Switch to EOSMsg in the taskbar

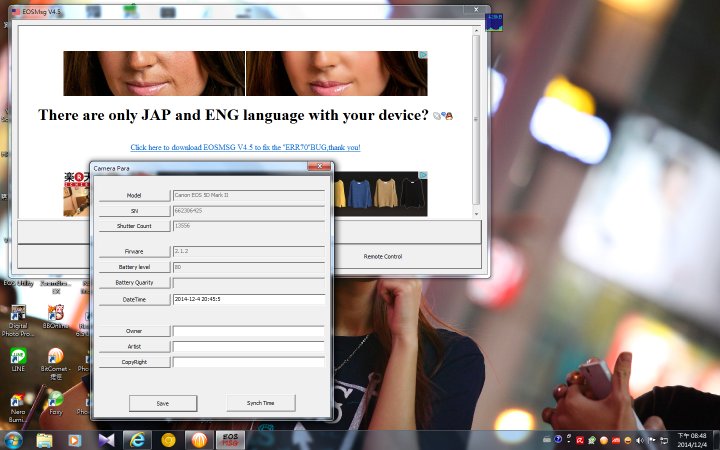coord(230,440)
